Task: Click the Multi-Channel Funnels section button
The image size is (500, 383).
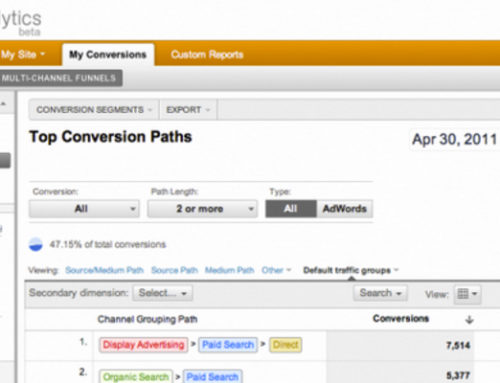Action: point(60,78)
